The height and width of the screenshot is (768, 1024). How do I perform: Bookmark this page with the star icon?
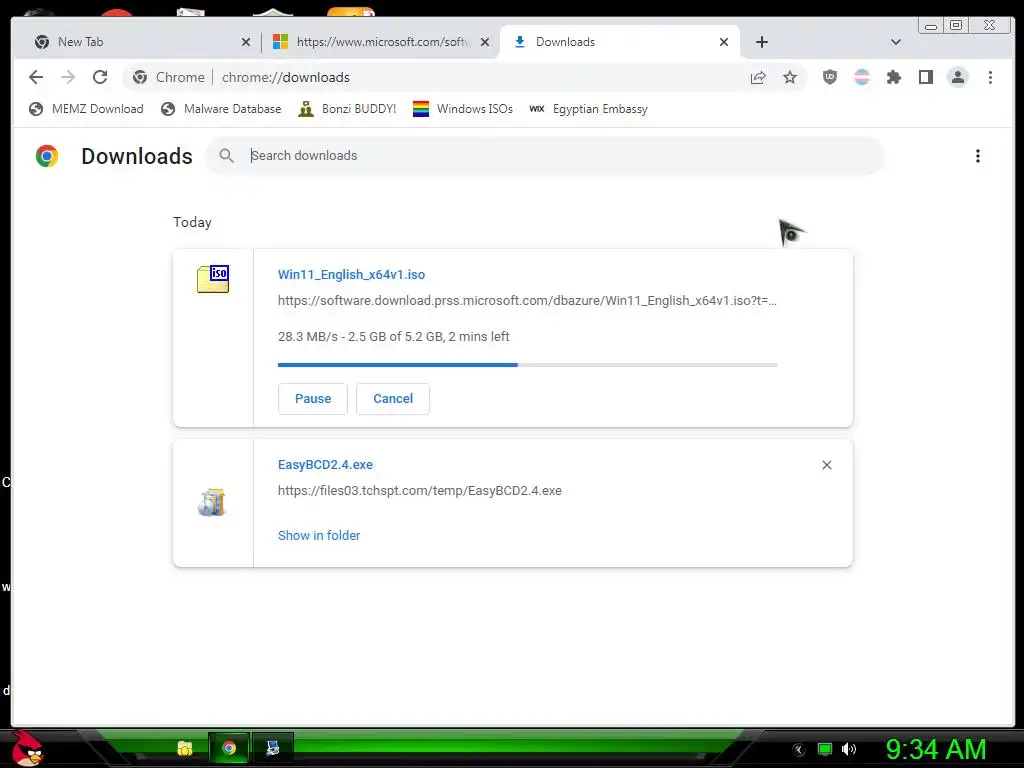[790, 78]
